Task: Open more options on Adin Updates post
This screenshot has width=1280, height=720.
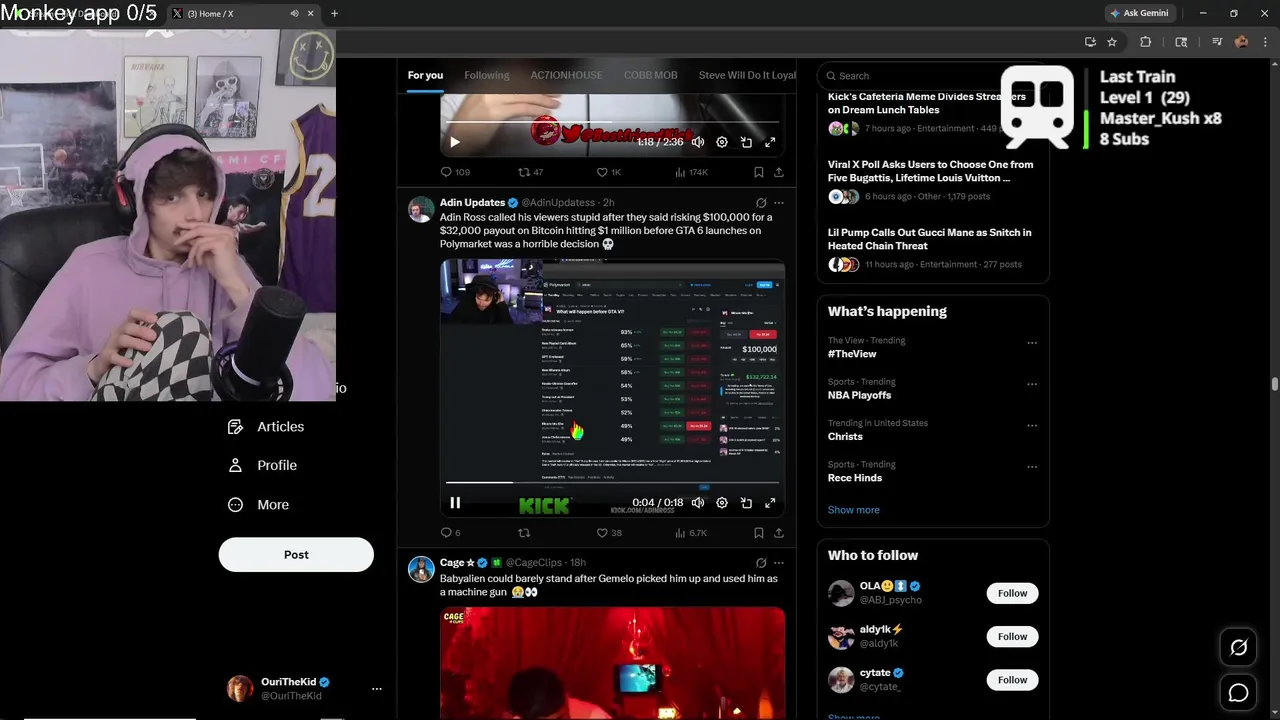Action: coord(779,203)
